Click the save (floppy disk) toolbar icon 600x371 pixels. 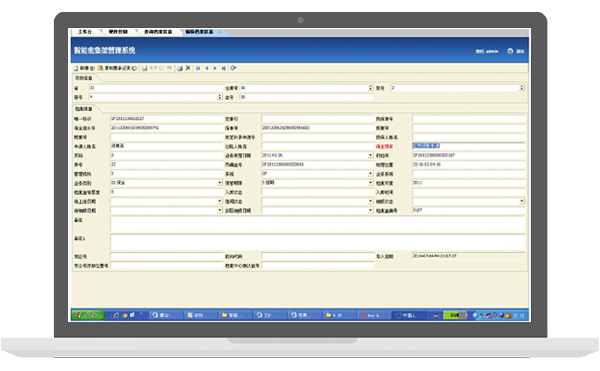pos(145,68)
